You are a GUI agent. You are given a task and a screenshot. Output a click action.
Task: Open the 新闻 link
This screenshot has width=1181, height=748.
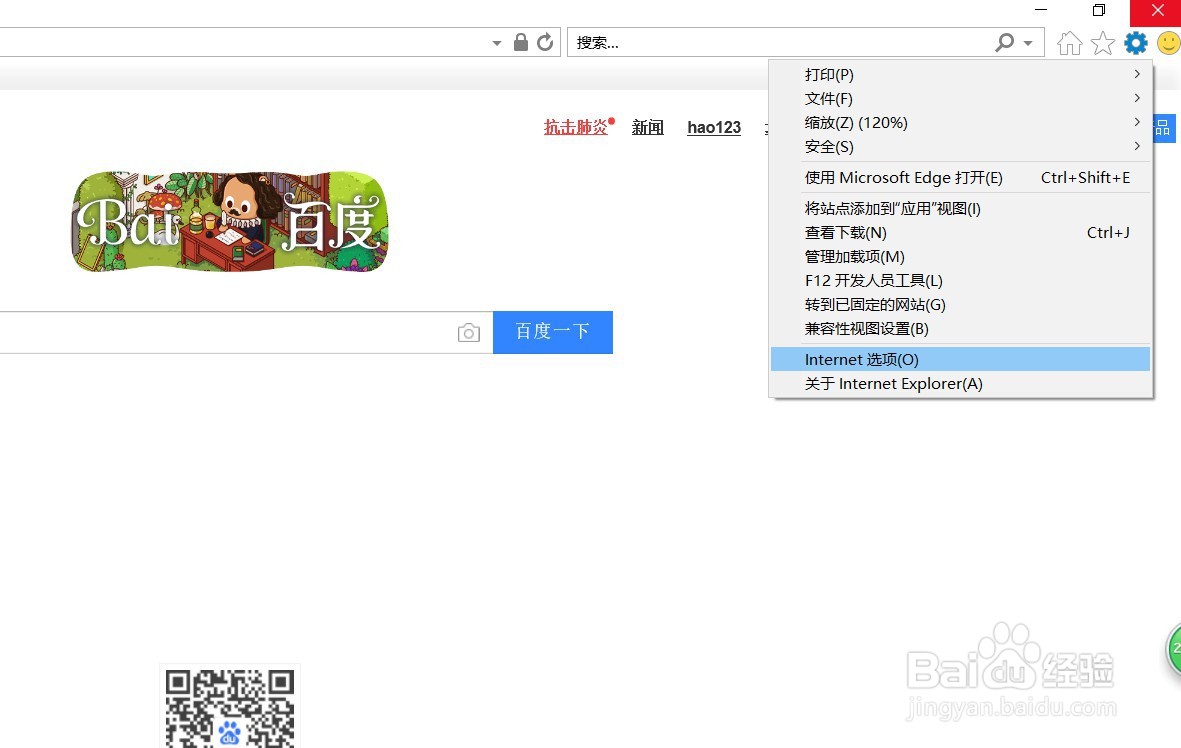(x=648, y=127)
